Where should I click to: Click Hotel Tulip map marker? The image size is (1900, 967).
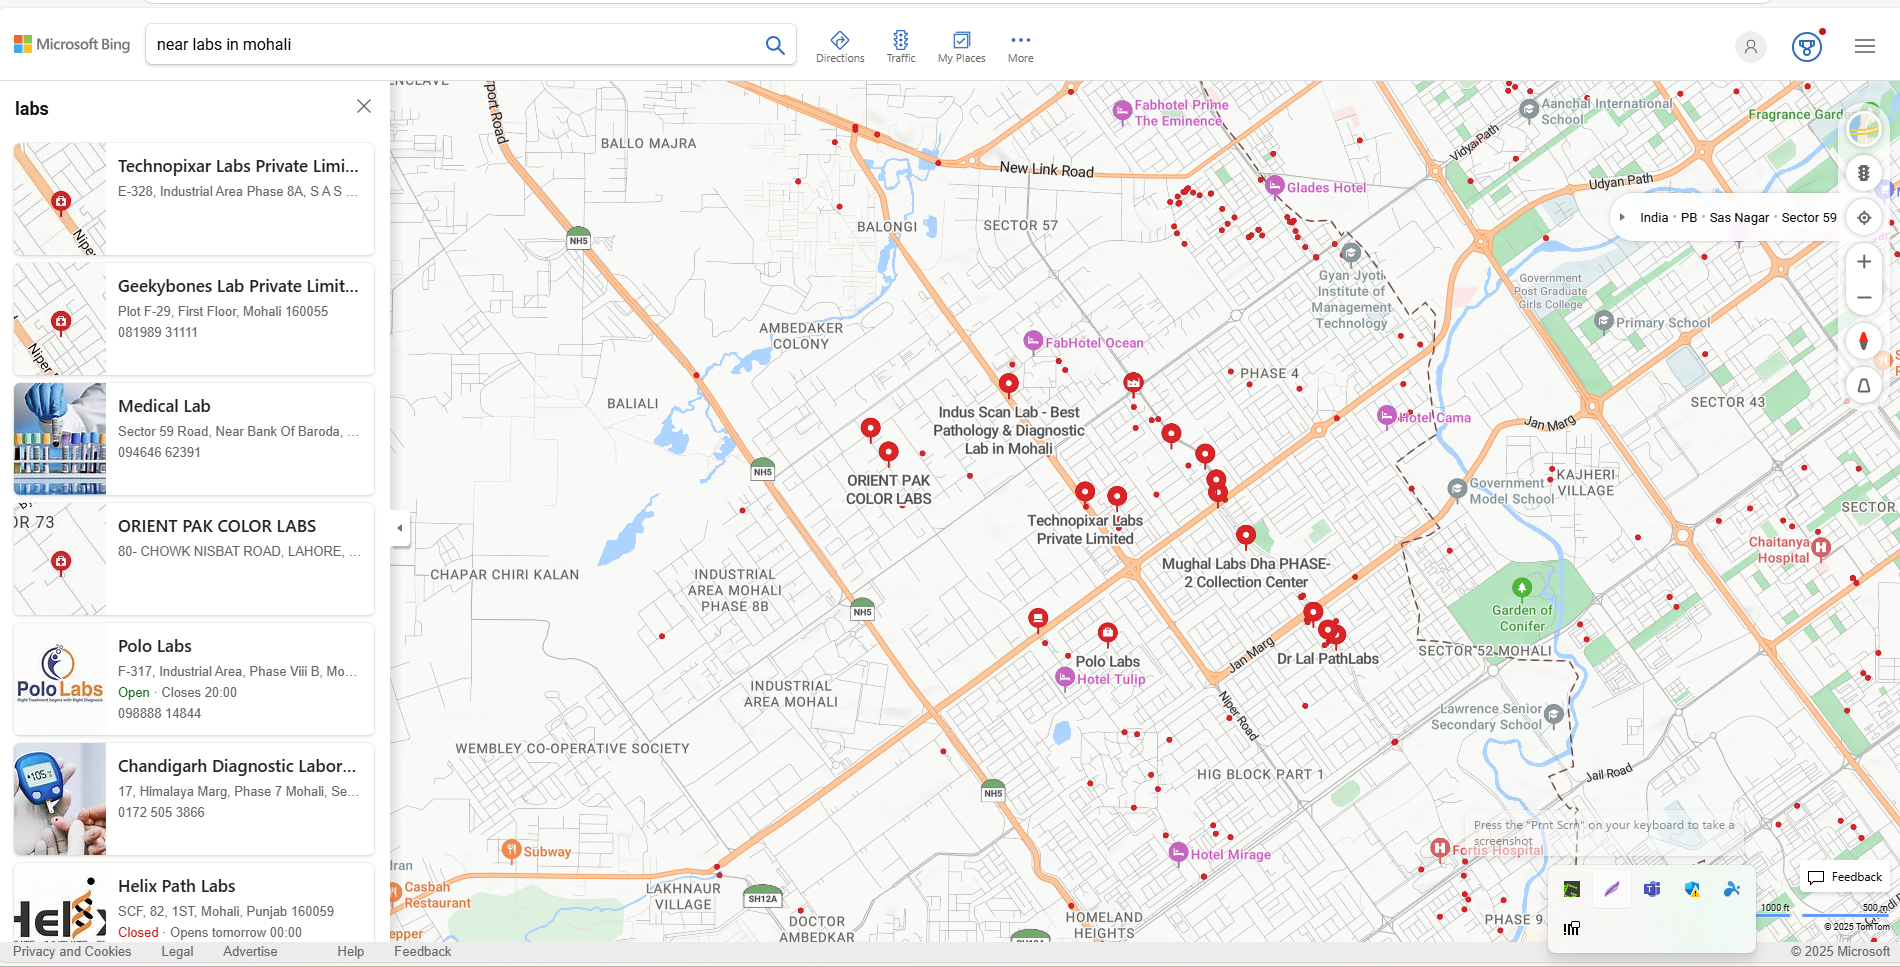(x=1065, y=678)
